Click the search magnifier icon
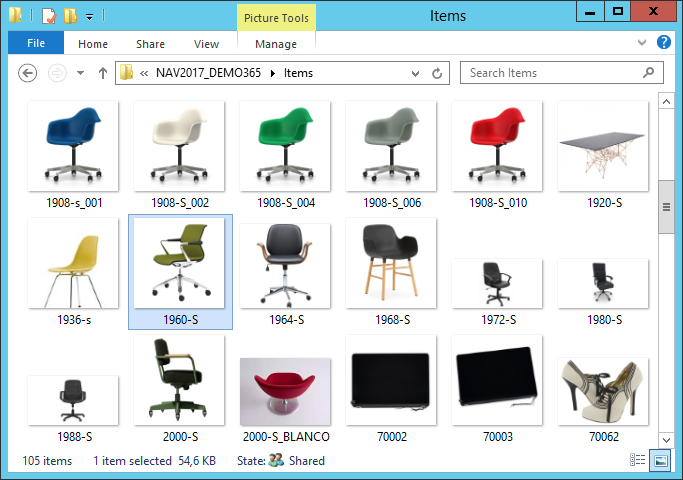The height and width of the screenshot is (480, 683). (x=648, y=72)
